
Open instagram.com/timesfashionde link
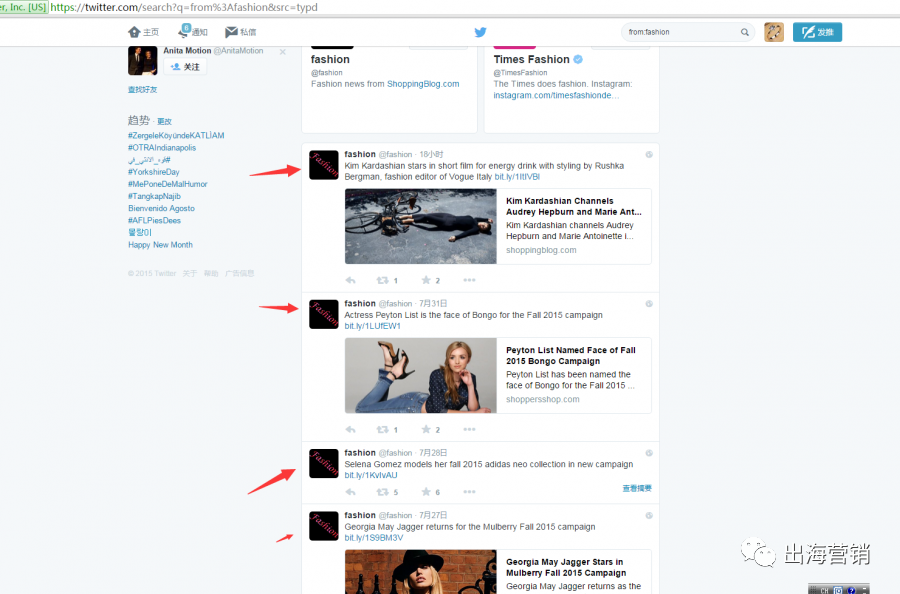pos(556,95)
